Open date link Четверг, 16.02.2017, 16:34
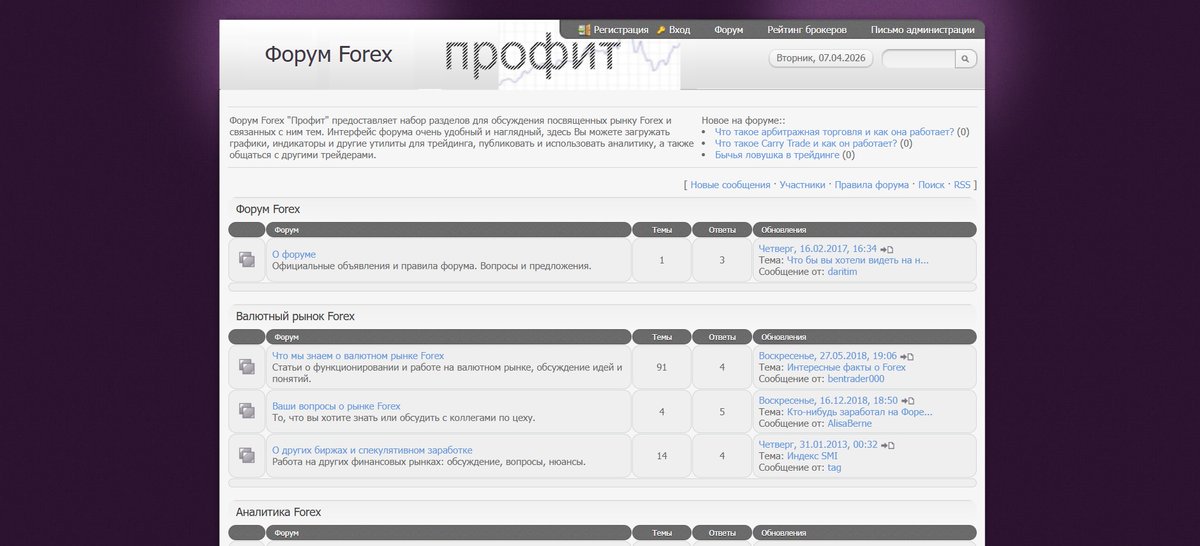 818,248
